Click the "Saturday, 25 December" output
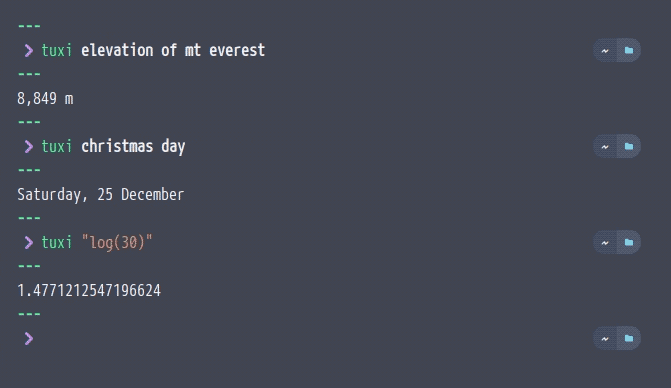This screenshot has height=388, width=671. 101,195
